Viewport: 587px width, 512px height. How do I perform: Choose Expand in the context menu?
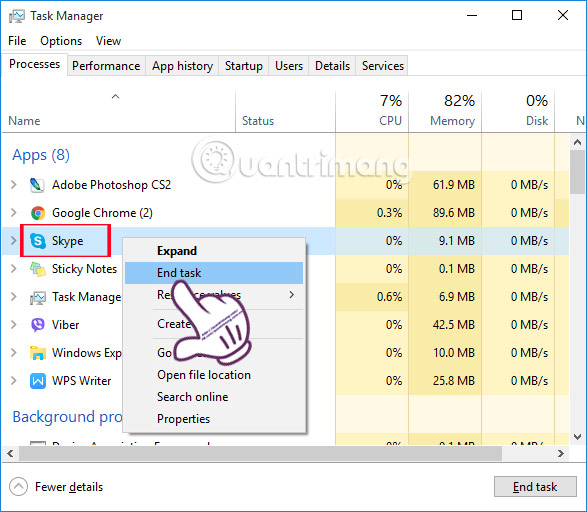pos(214,251)
